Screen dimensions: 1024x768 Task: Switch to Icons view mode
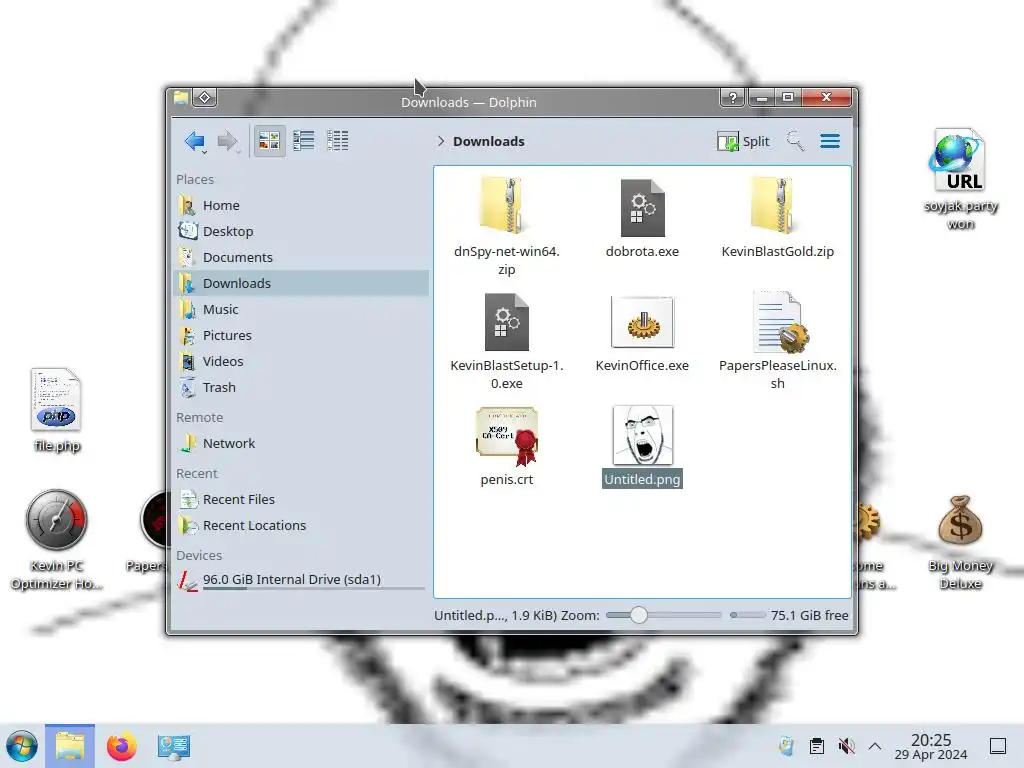[x=269, y=140]
